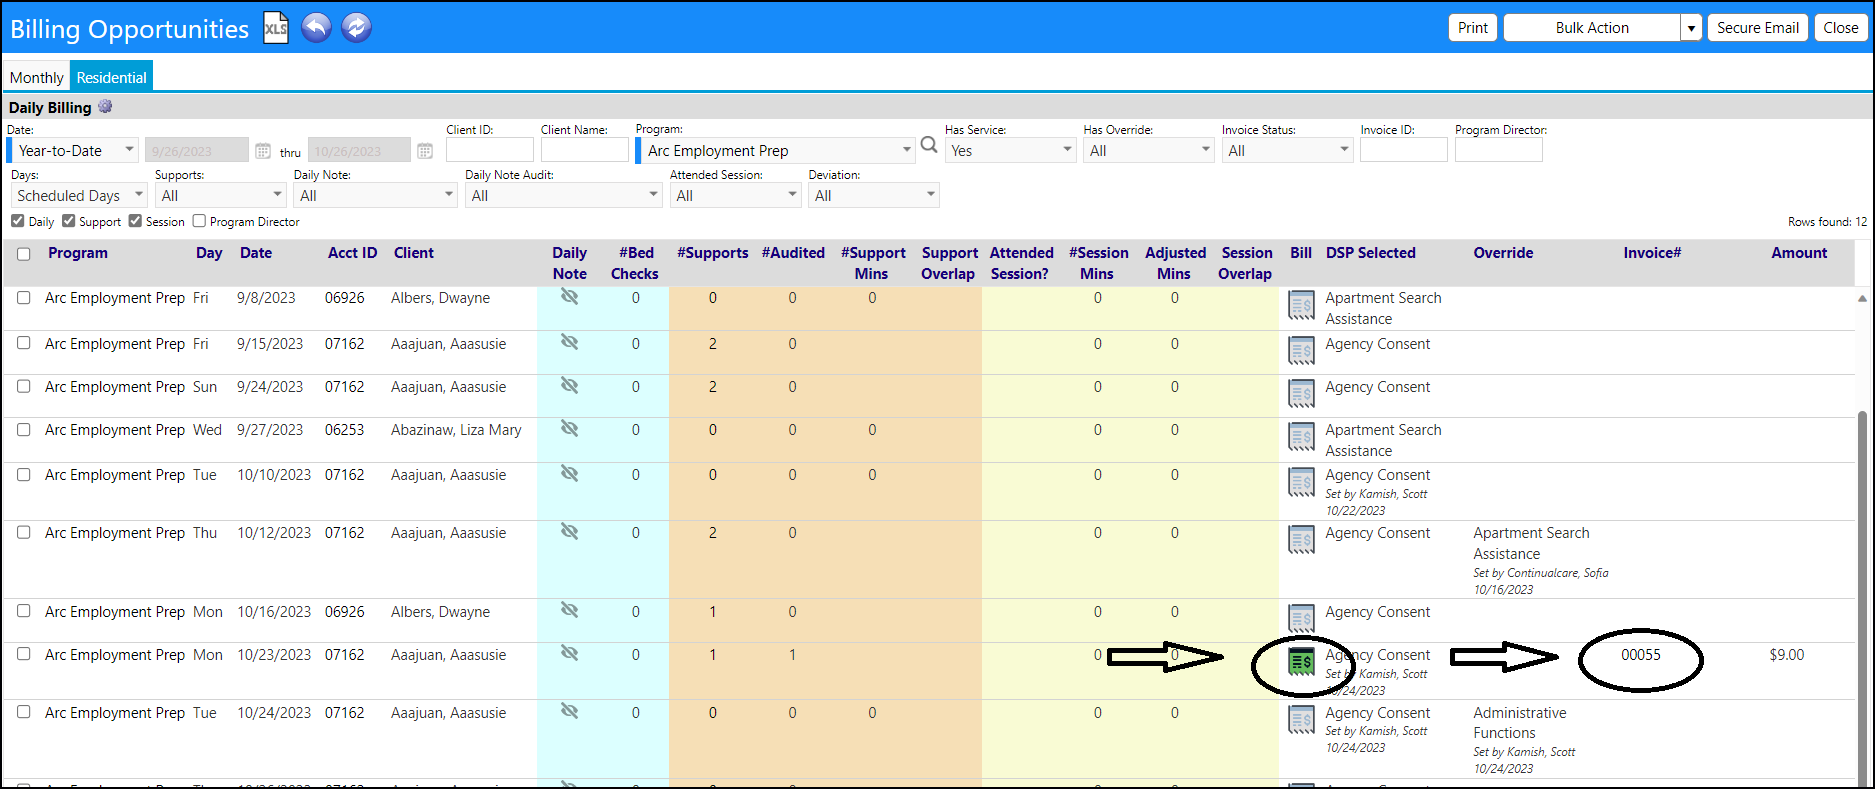This screenshot has width=1875, height=789.
Task: Open bill icon for 10/10/2023 row
Action: click(1301, 482)
